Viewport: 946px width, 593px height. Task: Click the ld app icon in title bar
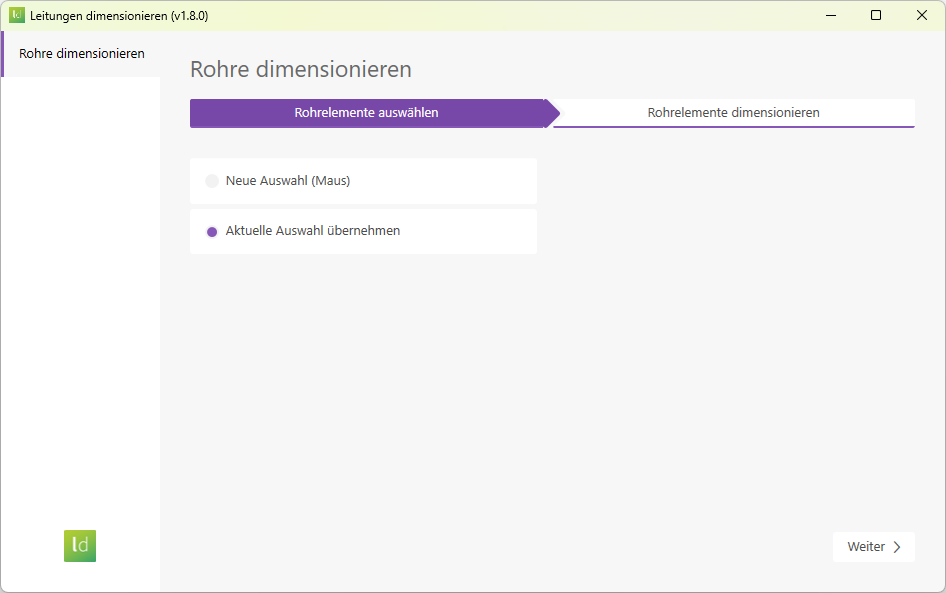click(x=17, y=15)
